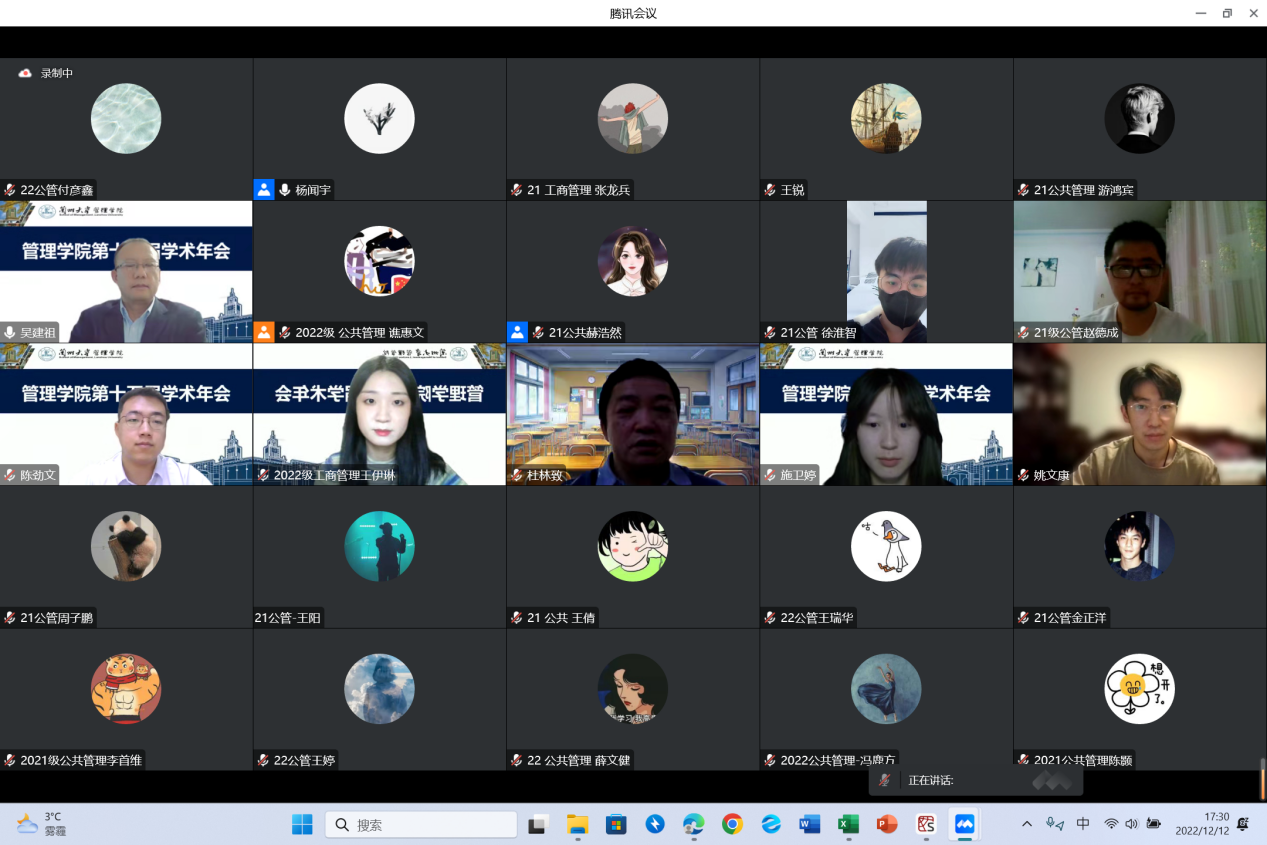Toggle the system volume speaker icon
Screen dimensions: 1267x845
[1132, 824]
